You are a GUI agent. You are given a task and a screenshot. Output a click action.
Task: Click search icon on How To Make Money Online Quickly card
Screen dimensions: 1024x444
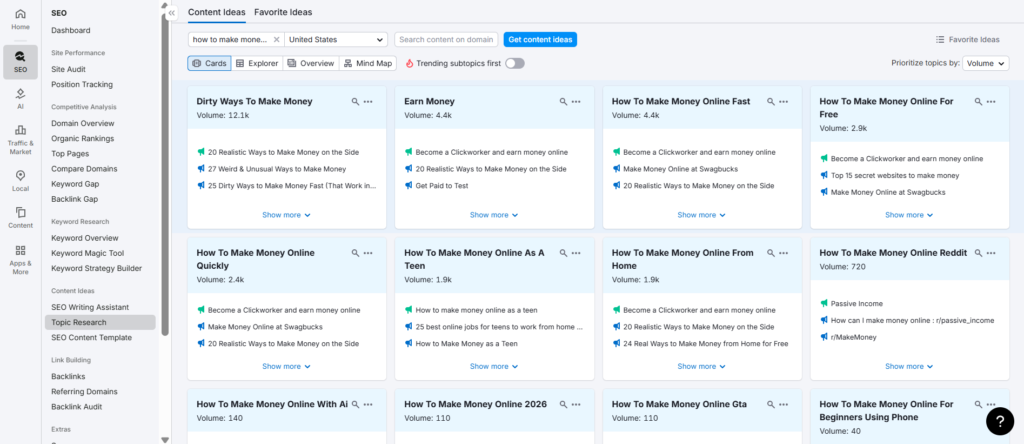click(x=355, y=253)
